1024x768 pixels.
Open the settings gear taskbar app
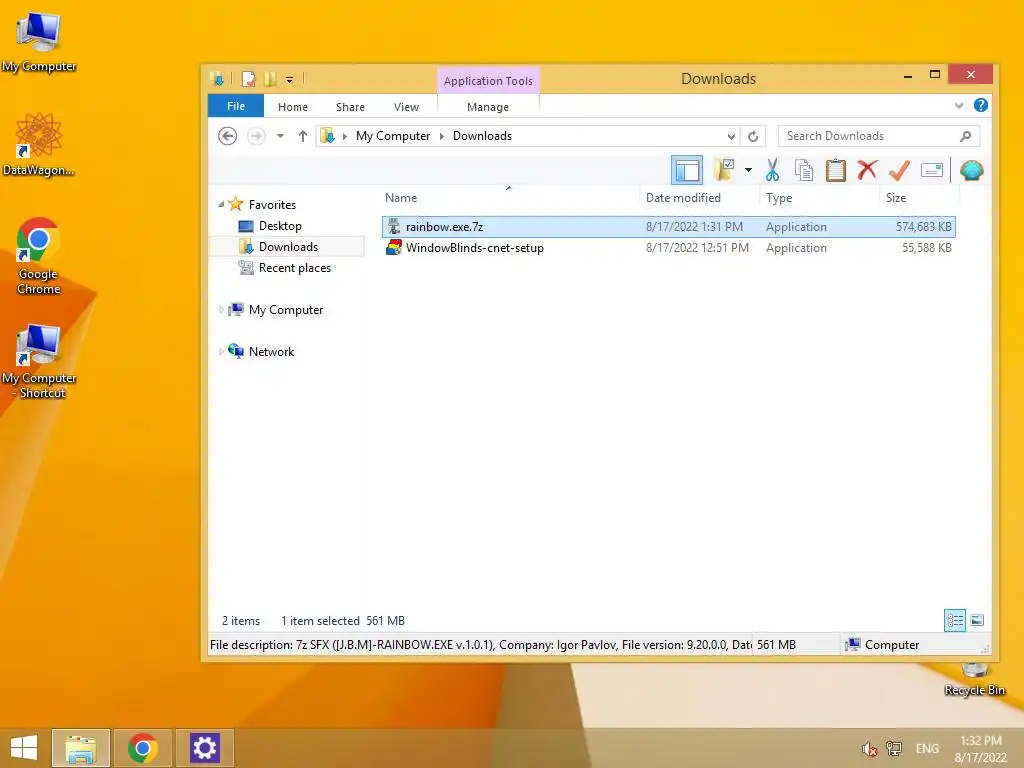pos(204,748)
